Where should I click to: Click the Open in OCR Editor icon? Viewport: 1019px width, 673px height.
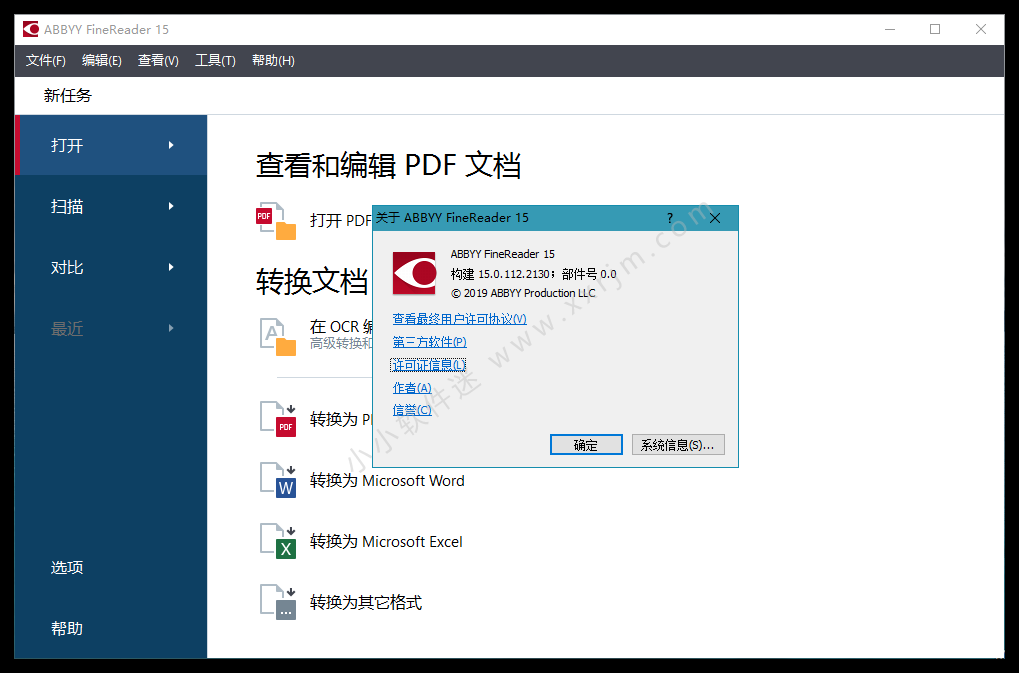(278, 336)
